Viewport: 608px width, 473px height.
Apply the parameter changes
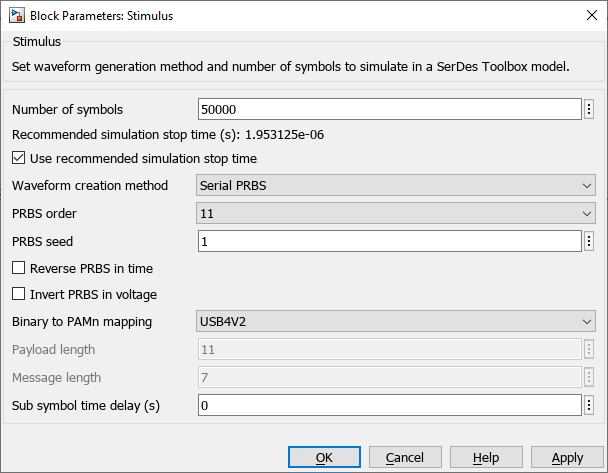pyautogui.click(x=567, y=457)
